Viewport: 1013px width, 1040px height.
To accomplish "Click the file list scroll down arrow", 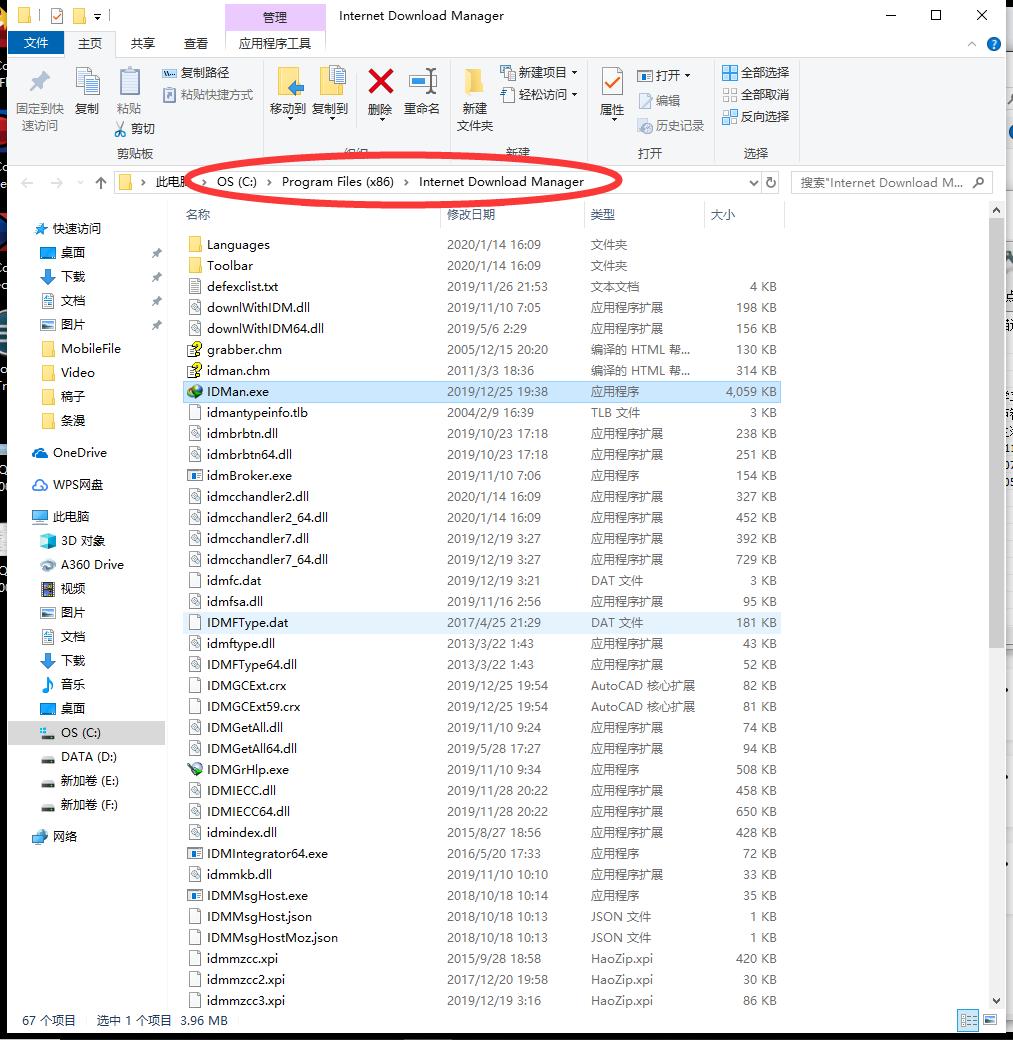I will pyautogui.click(x=996, y=1000).
